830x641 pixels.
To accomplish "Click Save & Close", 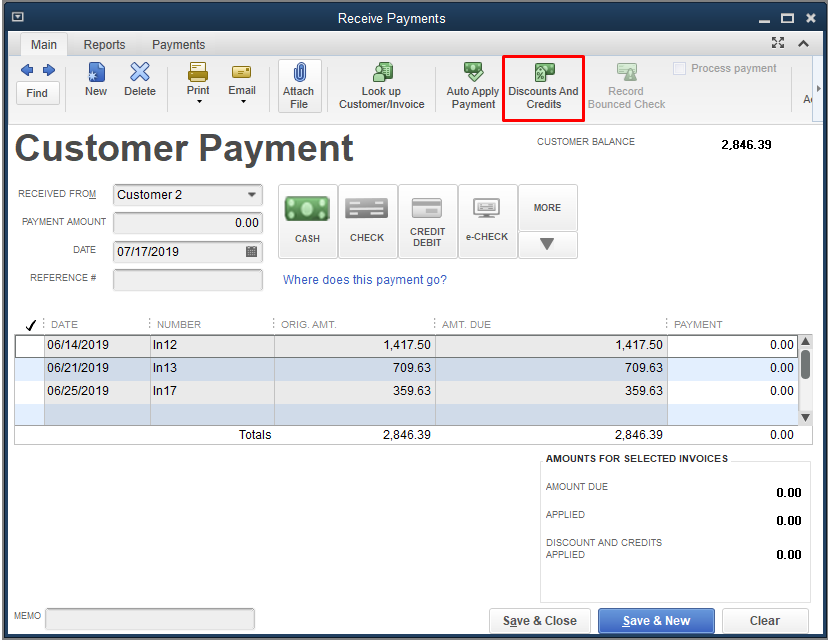I will pyautogui.click(x=539, y=621).
